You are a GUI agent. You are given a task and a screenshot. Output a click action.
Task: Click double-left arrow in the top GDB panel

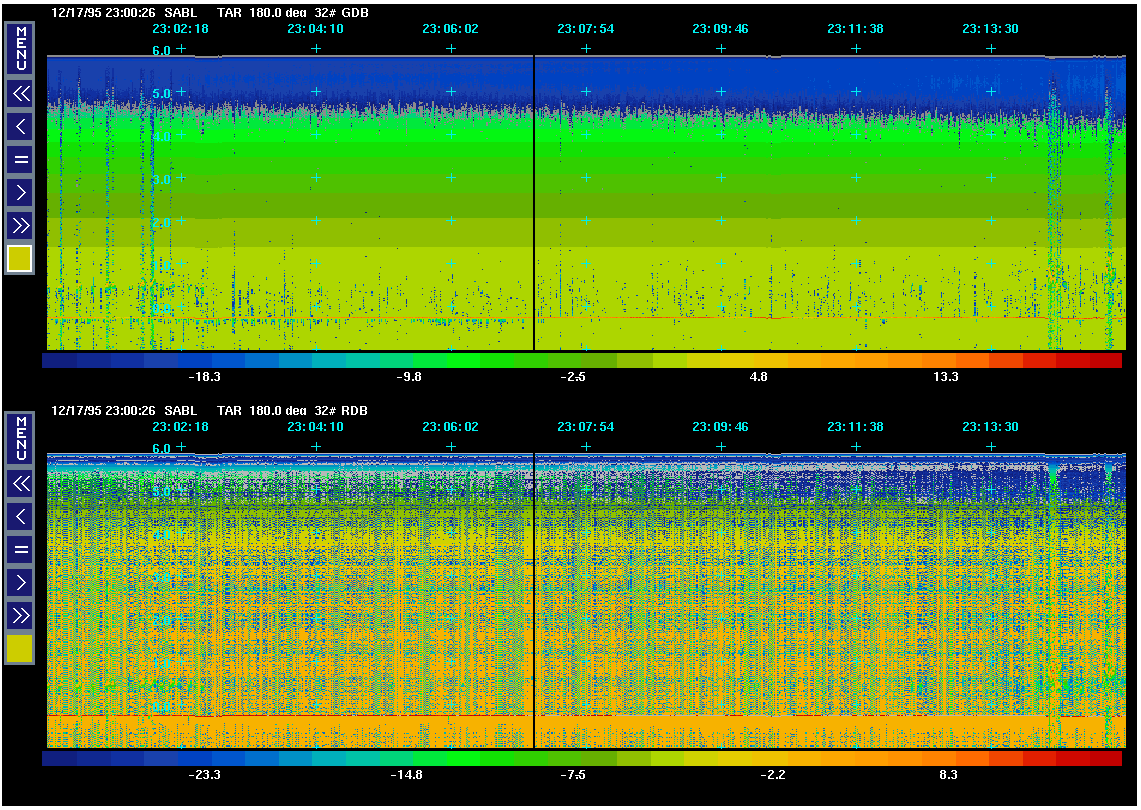coord(20,94)
